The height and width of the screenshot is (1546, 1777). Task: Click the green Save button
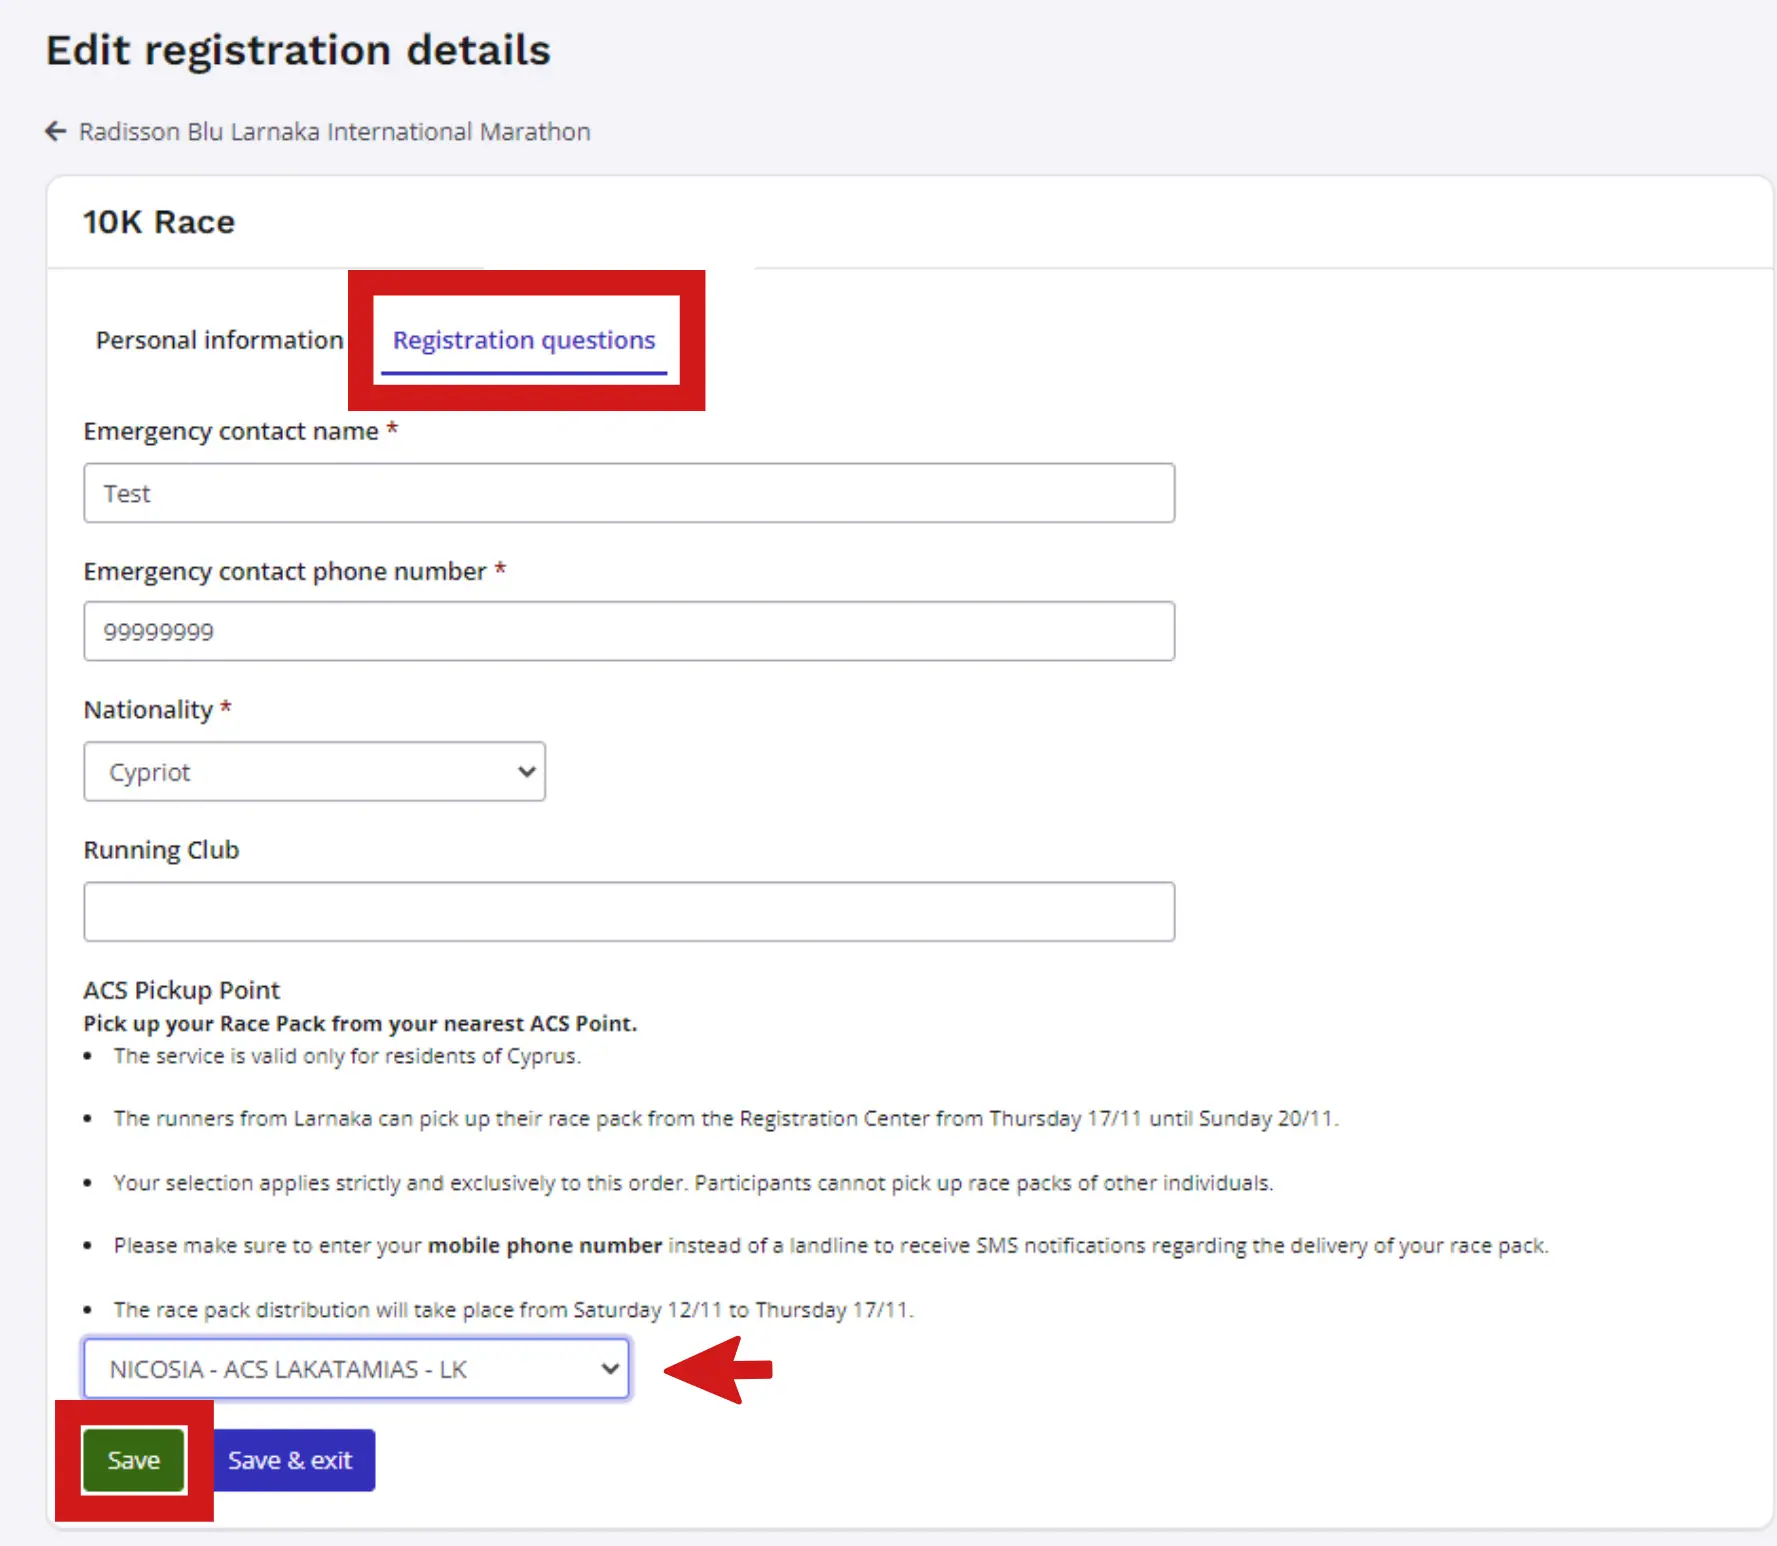pos(134,1460)
